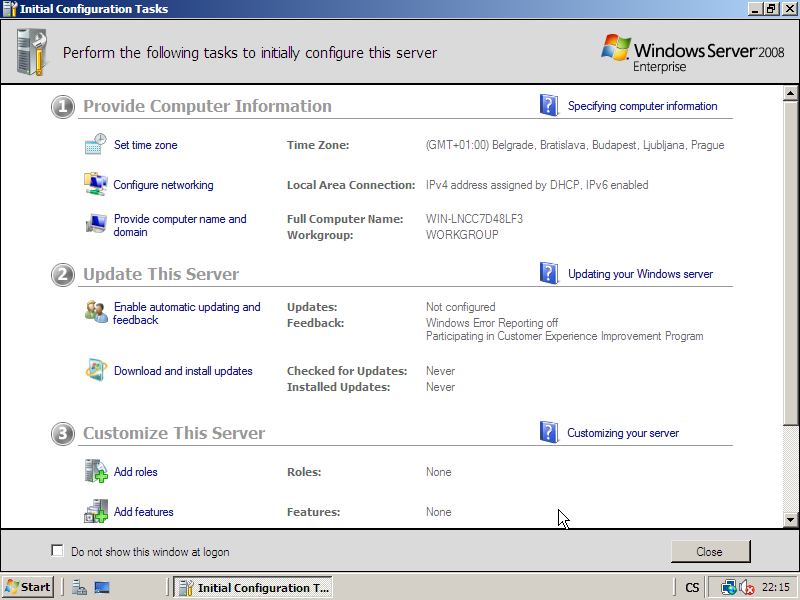
Task: Select Initial Configuration Tasks taskbar button
Action: (x=253, y=588)
